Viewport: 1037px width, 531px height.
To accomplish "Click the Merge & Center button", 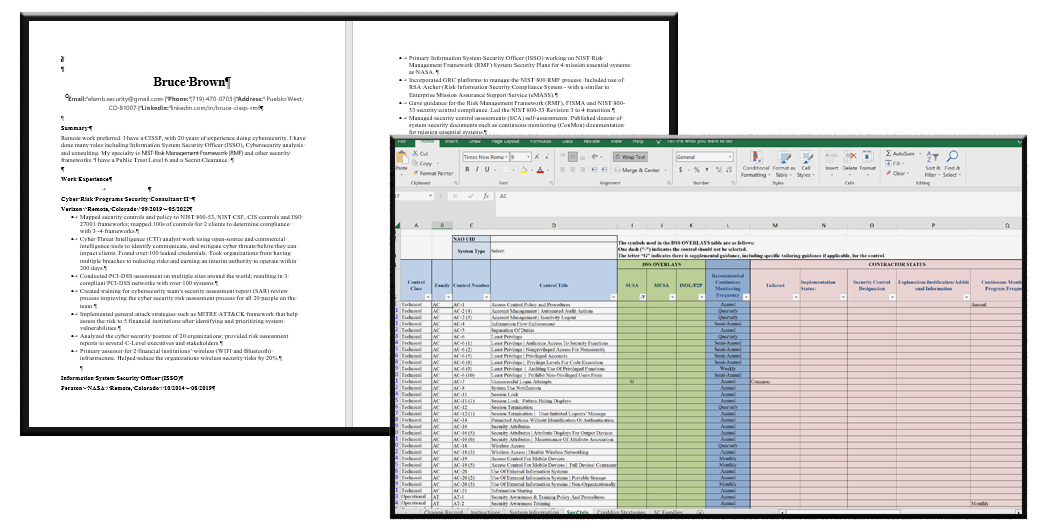I will tap(635, 171).
